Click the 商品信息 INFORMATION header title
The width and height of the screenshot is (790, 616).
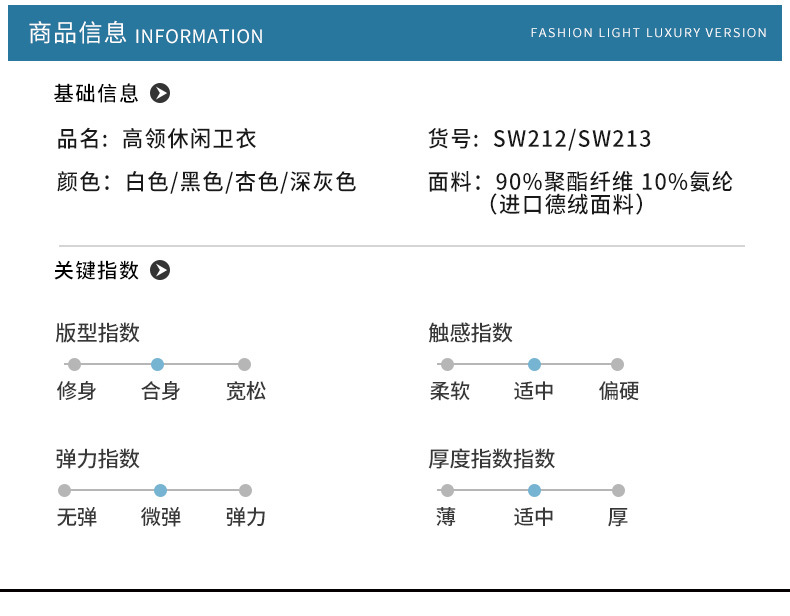(146, 34)
